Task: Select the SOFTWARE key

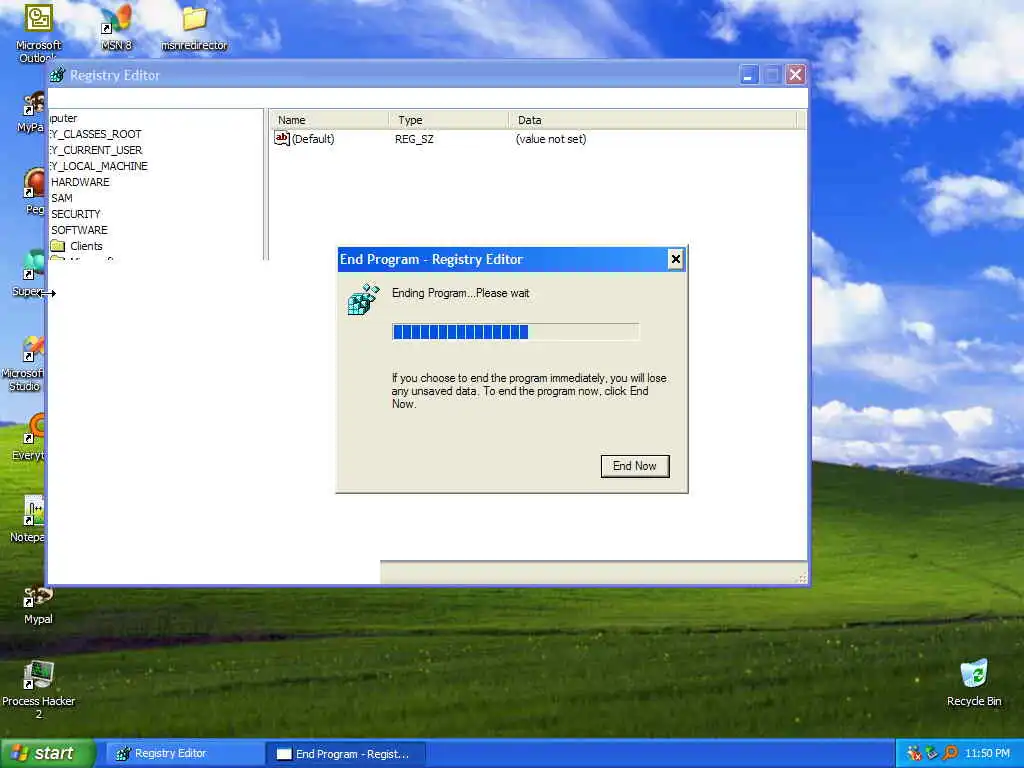Action: pos(79,230)
